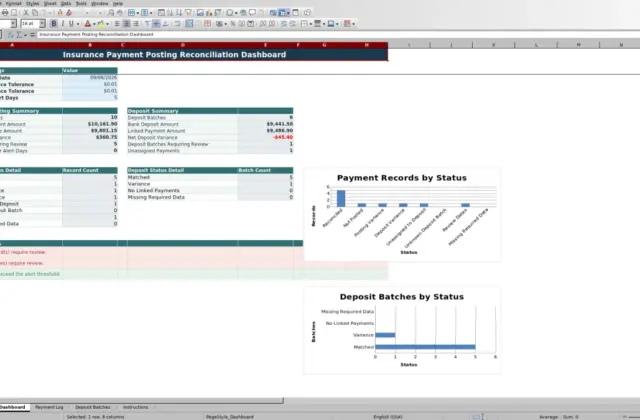Click the Insert Pivot Table icon
This screenshot has width=640, height=420.
click(218, 13)
